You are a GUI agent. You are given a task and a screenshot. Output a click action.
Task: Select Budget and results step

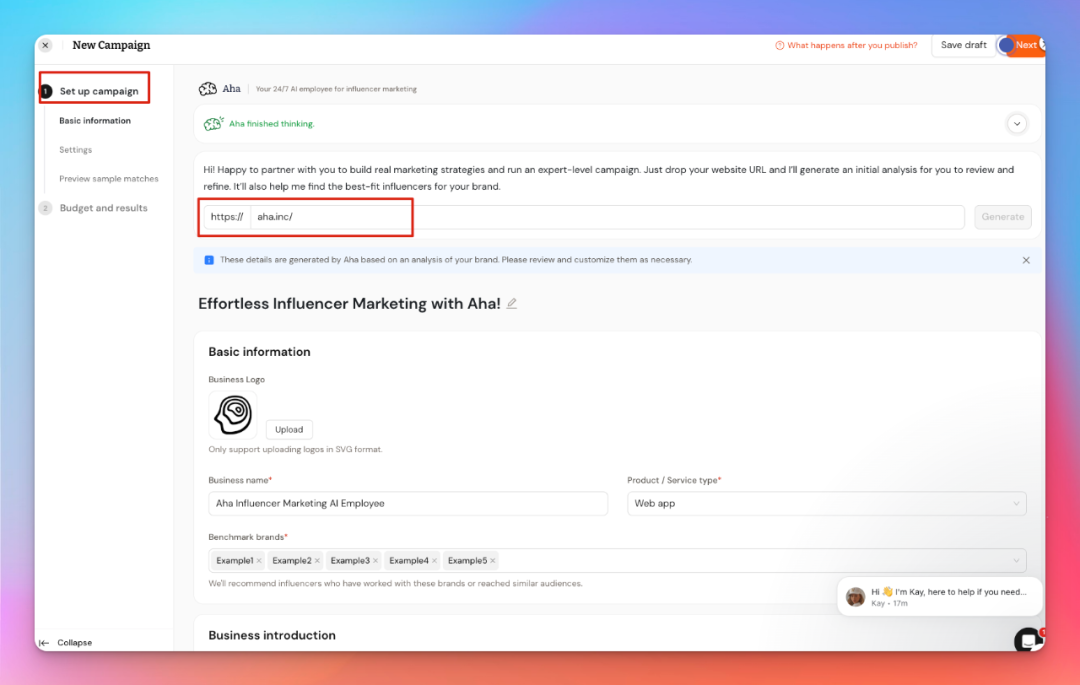[103, 208]
